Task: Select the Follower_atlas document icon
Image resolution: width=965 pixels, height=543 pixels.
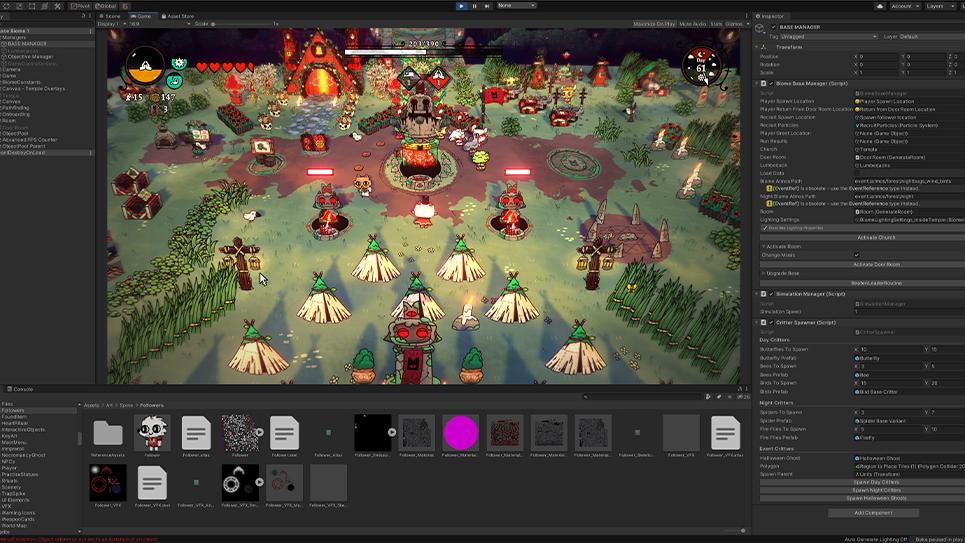Action: 196,432
